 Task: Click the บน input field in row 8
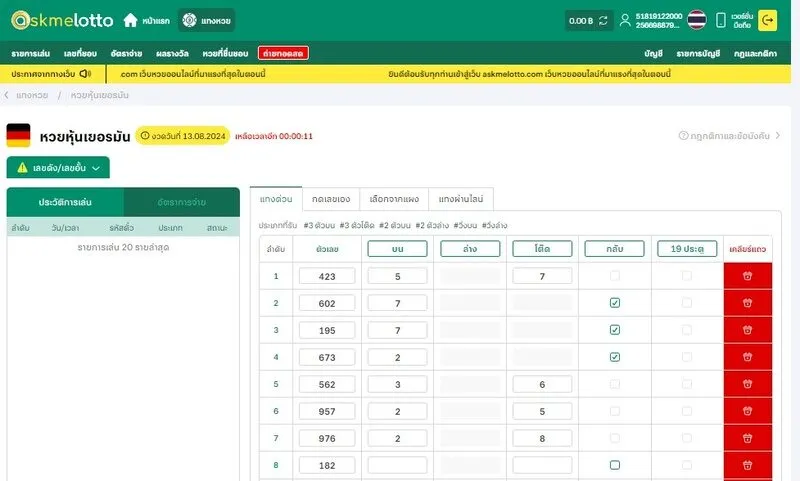(397, 465)
